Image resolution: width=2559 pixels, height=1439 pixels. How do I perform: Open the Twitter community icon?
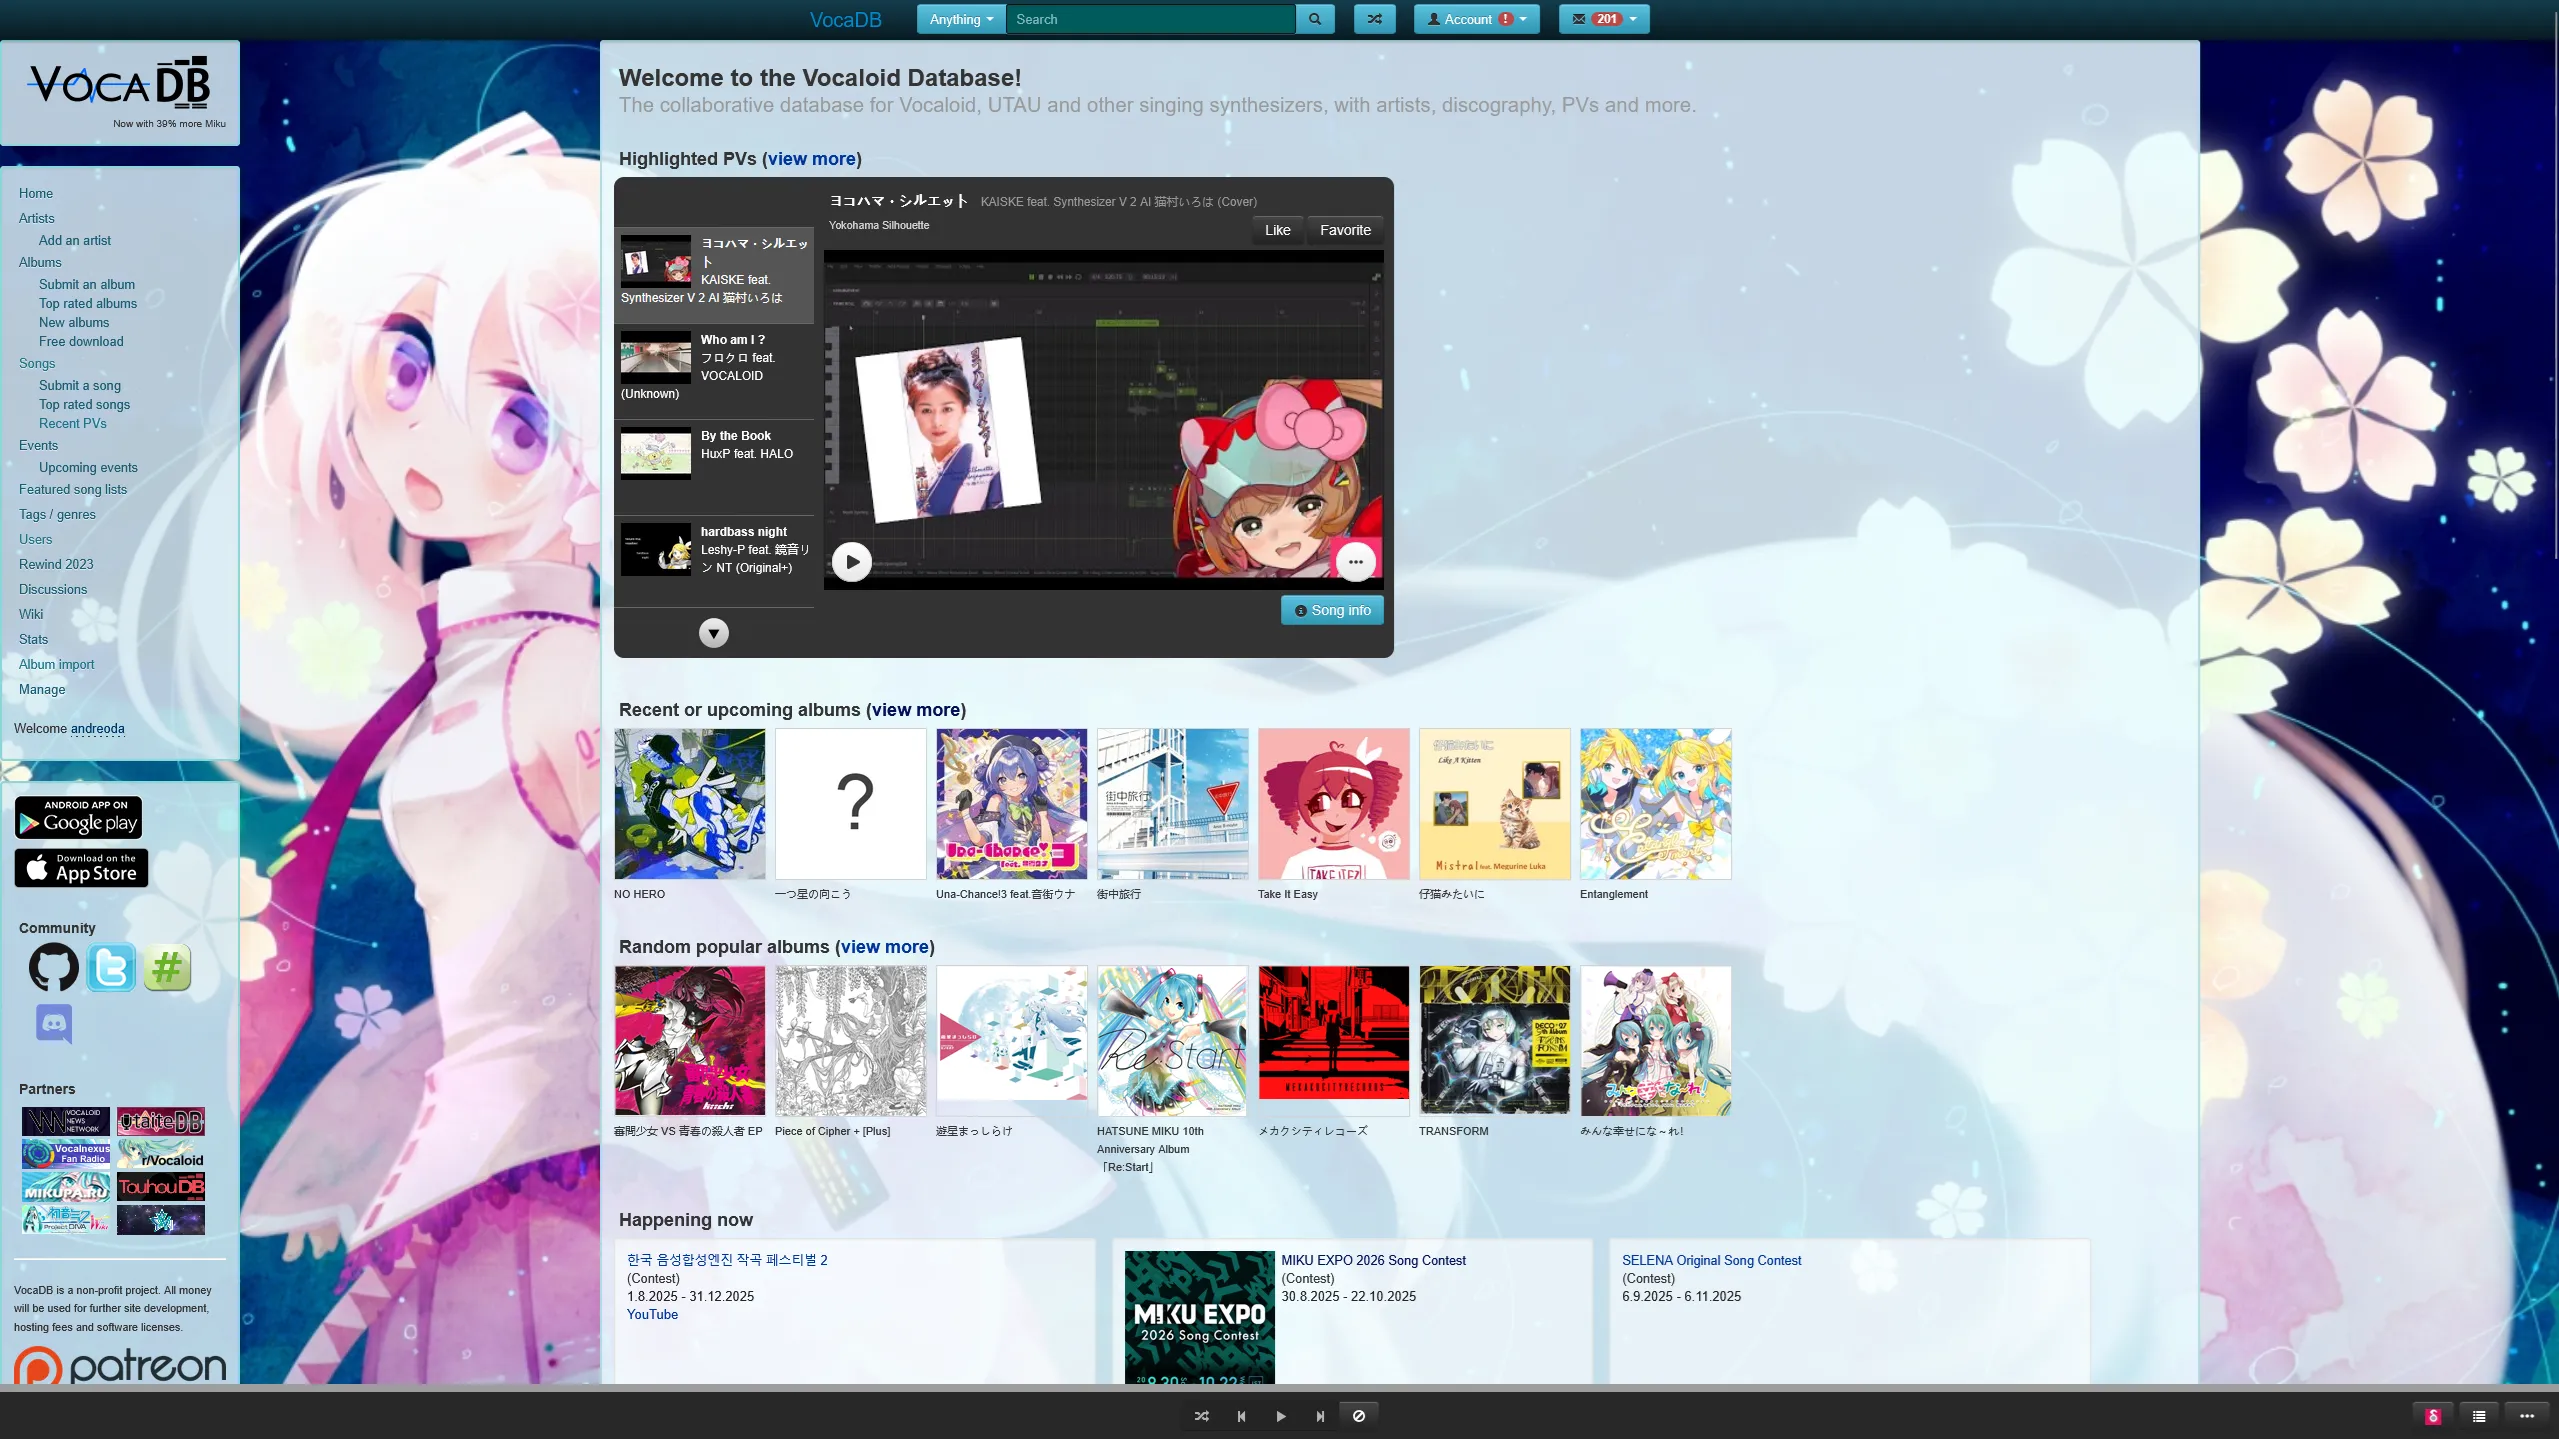[x=110, y=967]
